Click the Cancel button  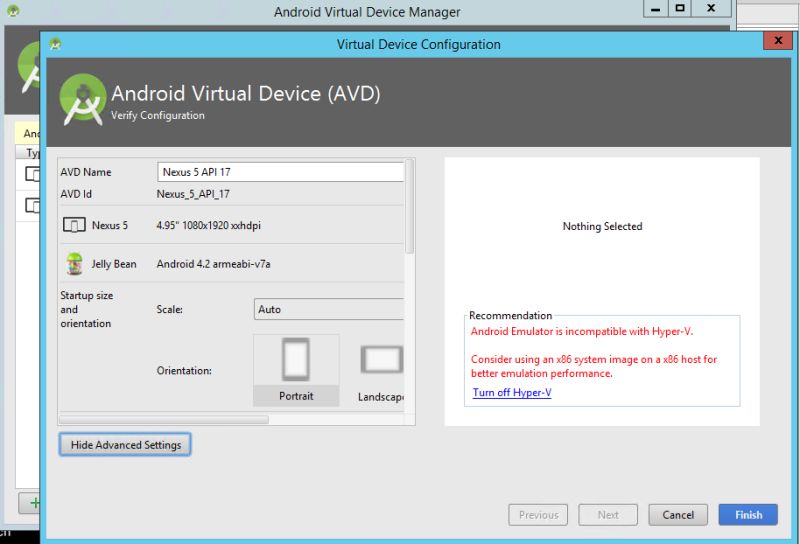(x=678, y=515)
